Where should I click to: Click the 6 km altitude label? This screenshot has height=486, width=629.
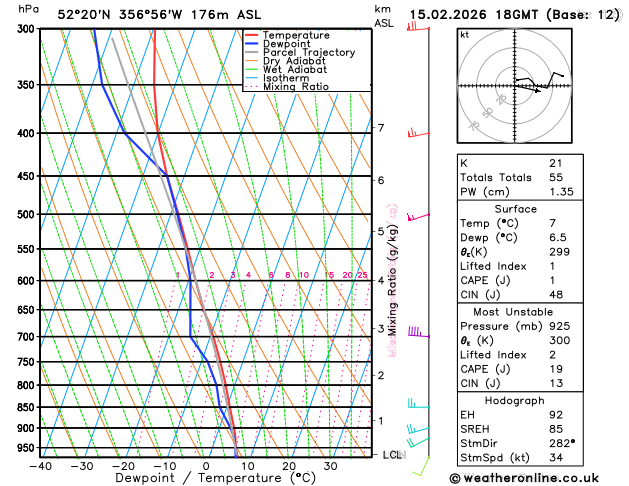[381, 180]
